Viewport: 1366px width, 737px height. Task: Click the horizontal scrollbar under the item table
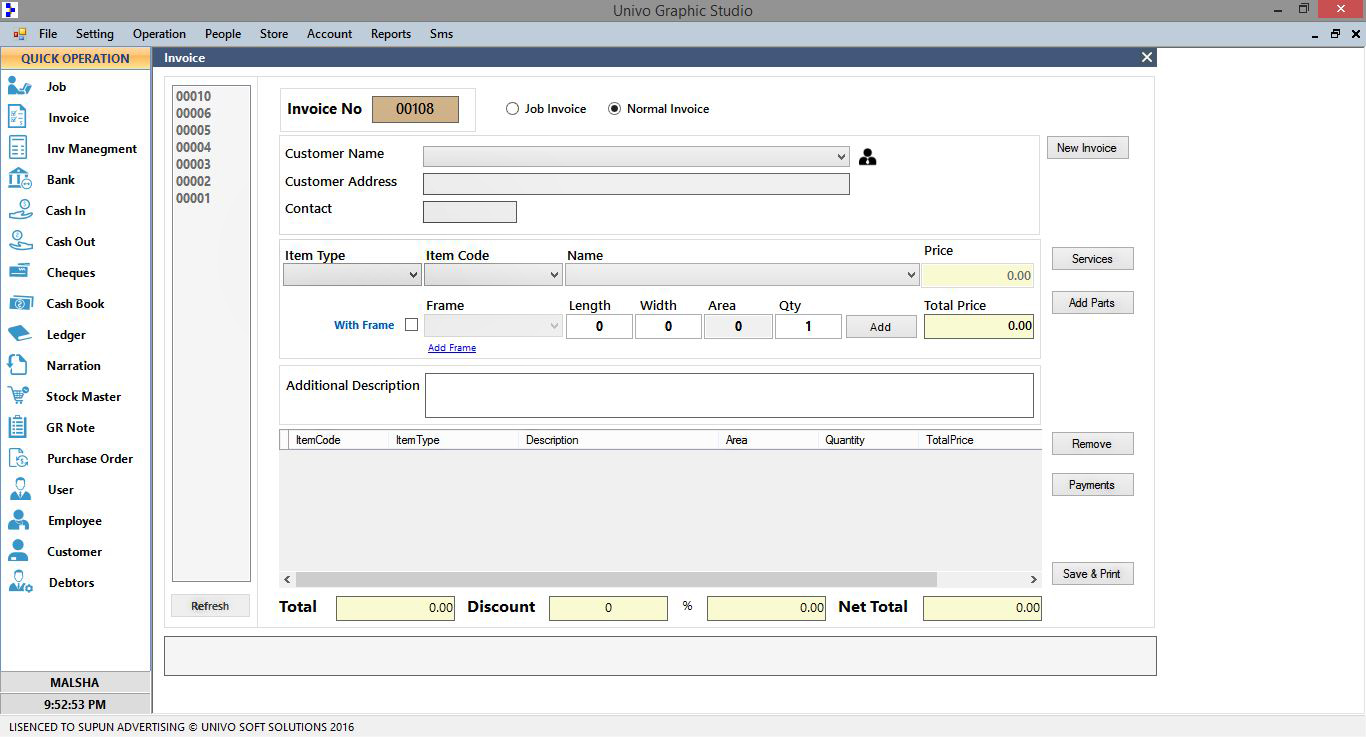coord(616,580)
